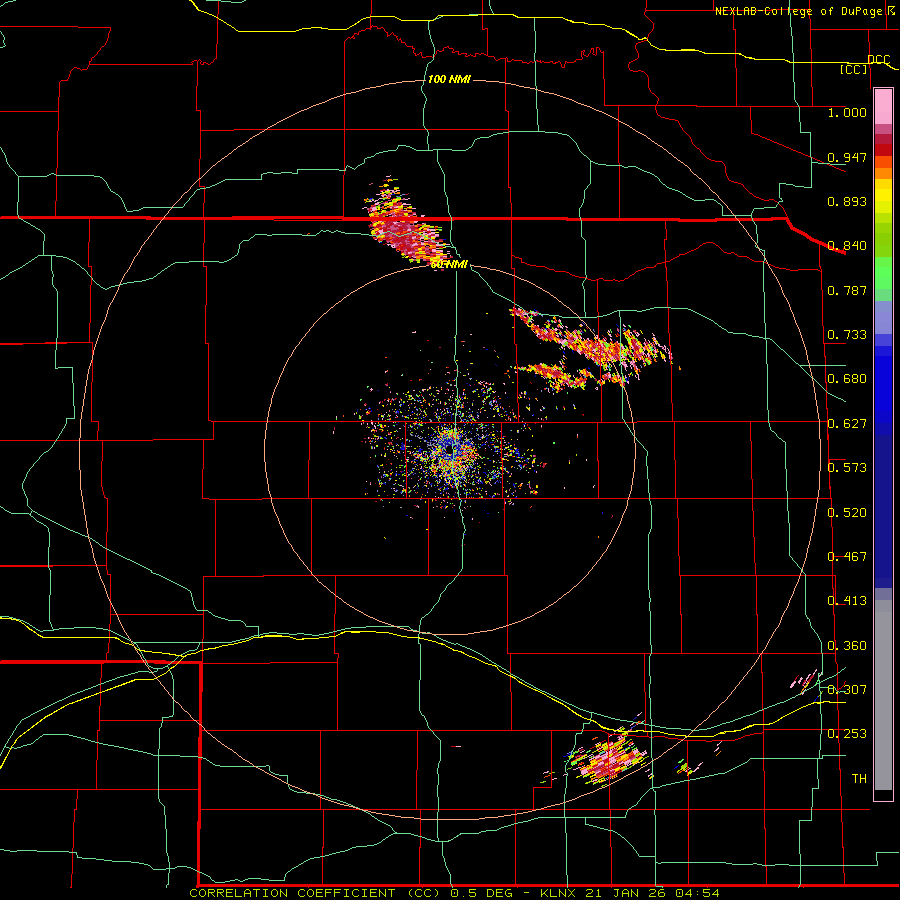Select the 0.307 scale value

pos(847,690)
